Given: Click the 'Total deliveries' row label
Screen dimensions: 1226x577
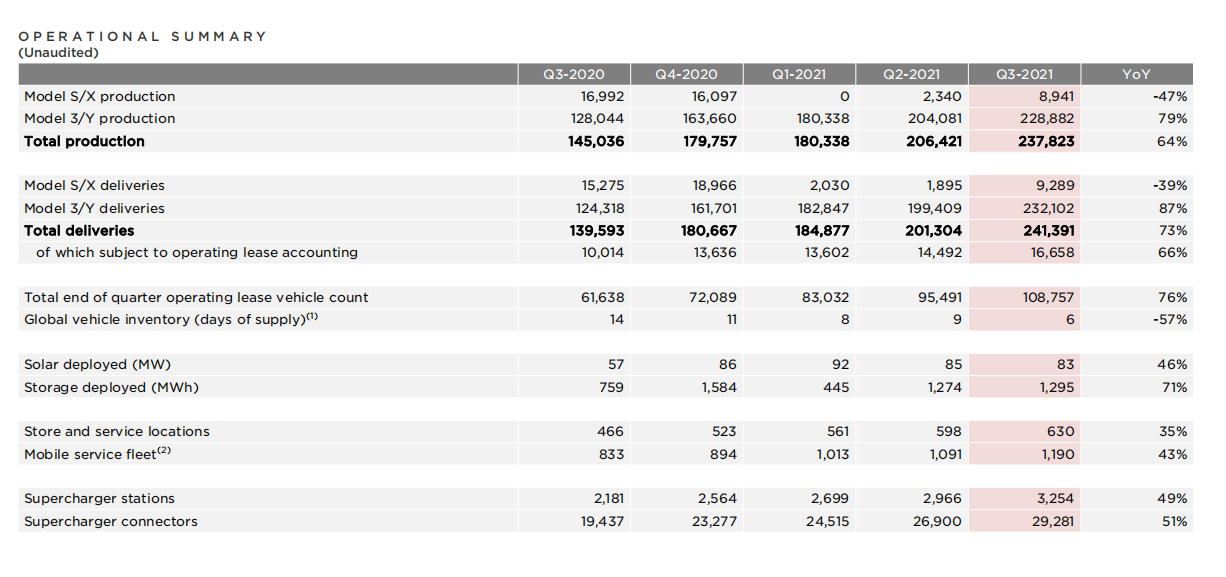Looking at the screenshot, I should pyautogui.click(x=79, y=230).
